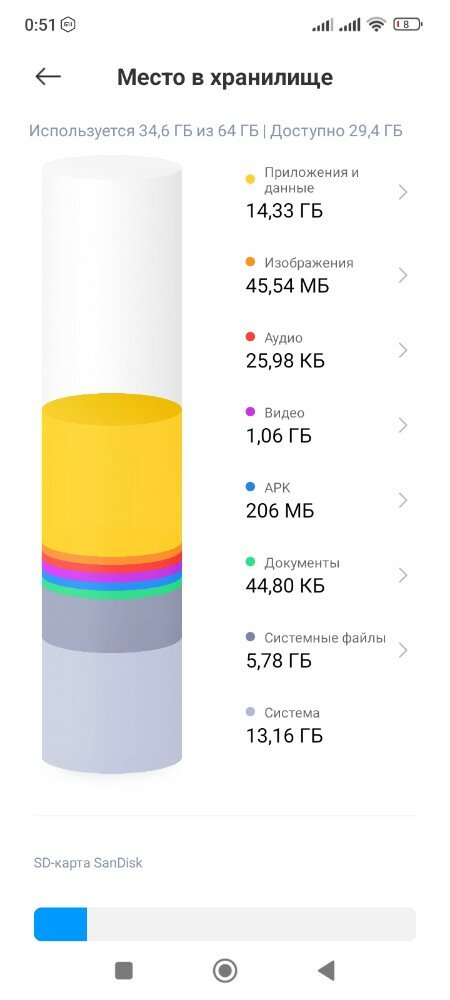Tap the Android home navigation button

225,971
